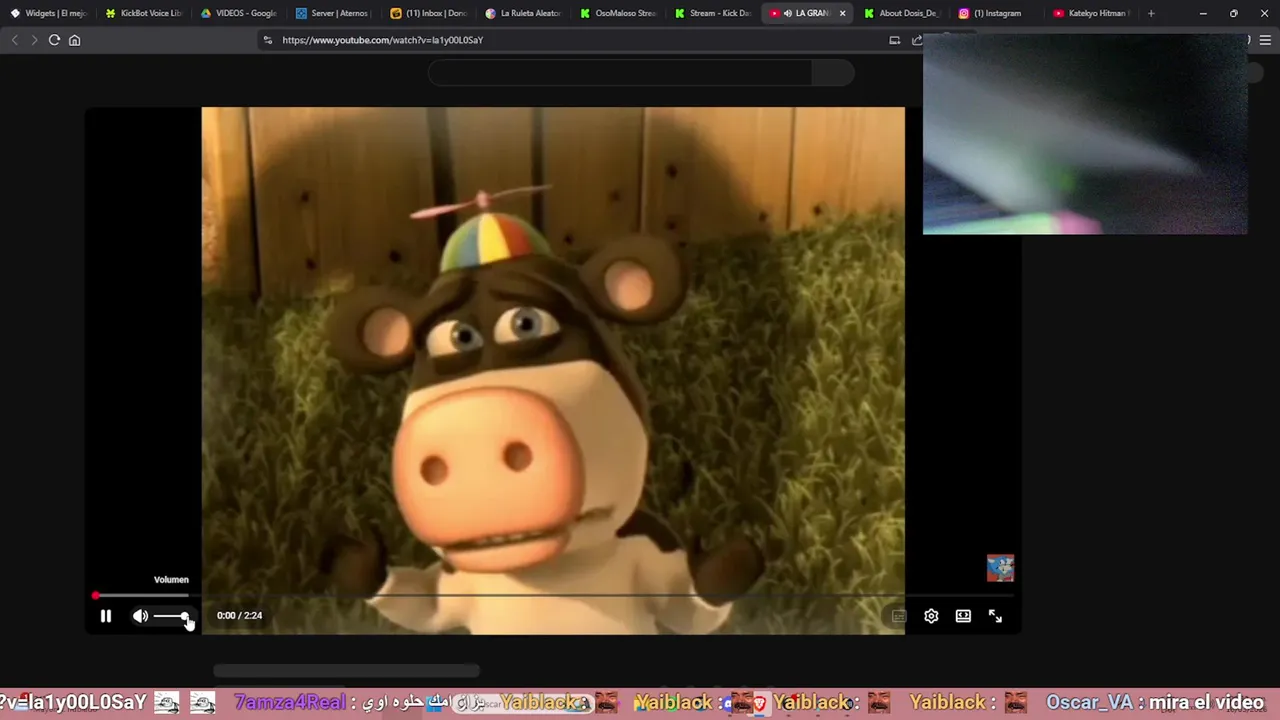
Task: Switch to the About Dosis_De tab
Action: click(x=903, y=13)
